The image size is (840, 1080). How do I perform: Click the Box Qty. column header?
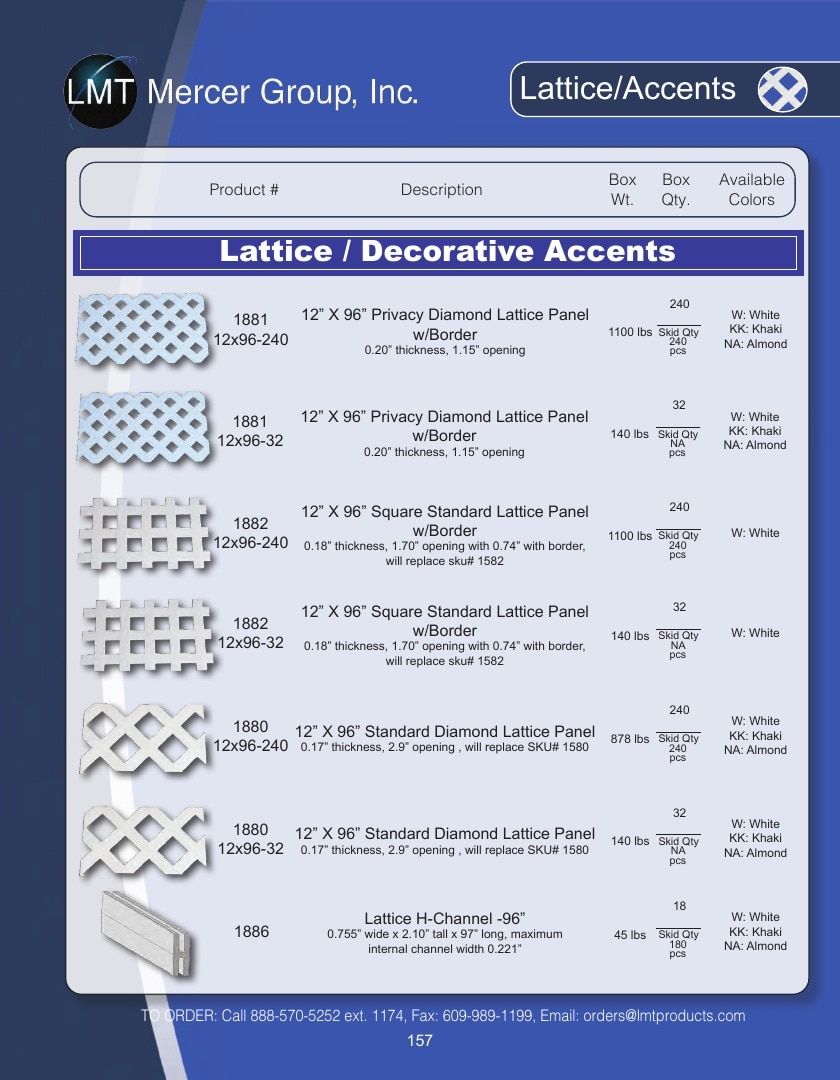pyautogui.click(x=675, y=189)
